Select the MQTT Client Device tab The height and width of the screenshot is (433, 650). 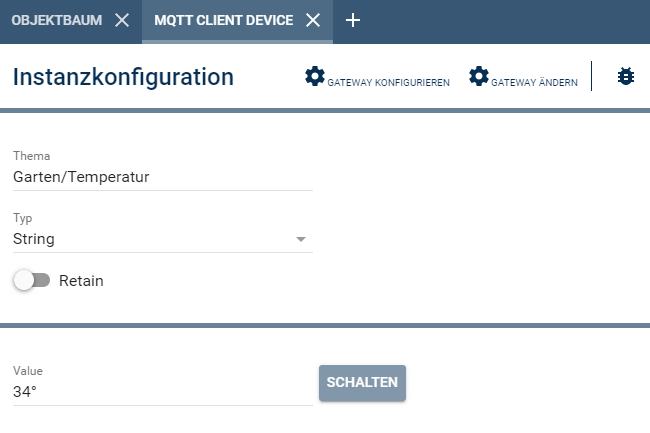[x=223, y=20]
